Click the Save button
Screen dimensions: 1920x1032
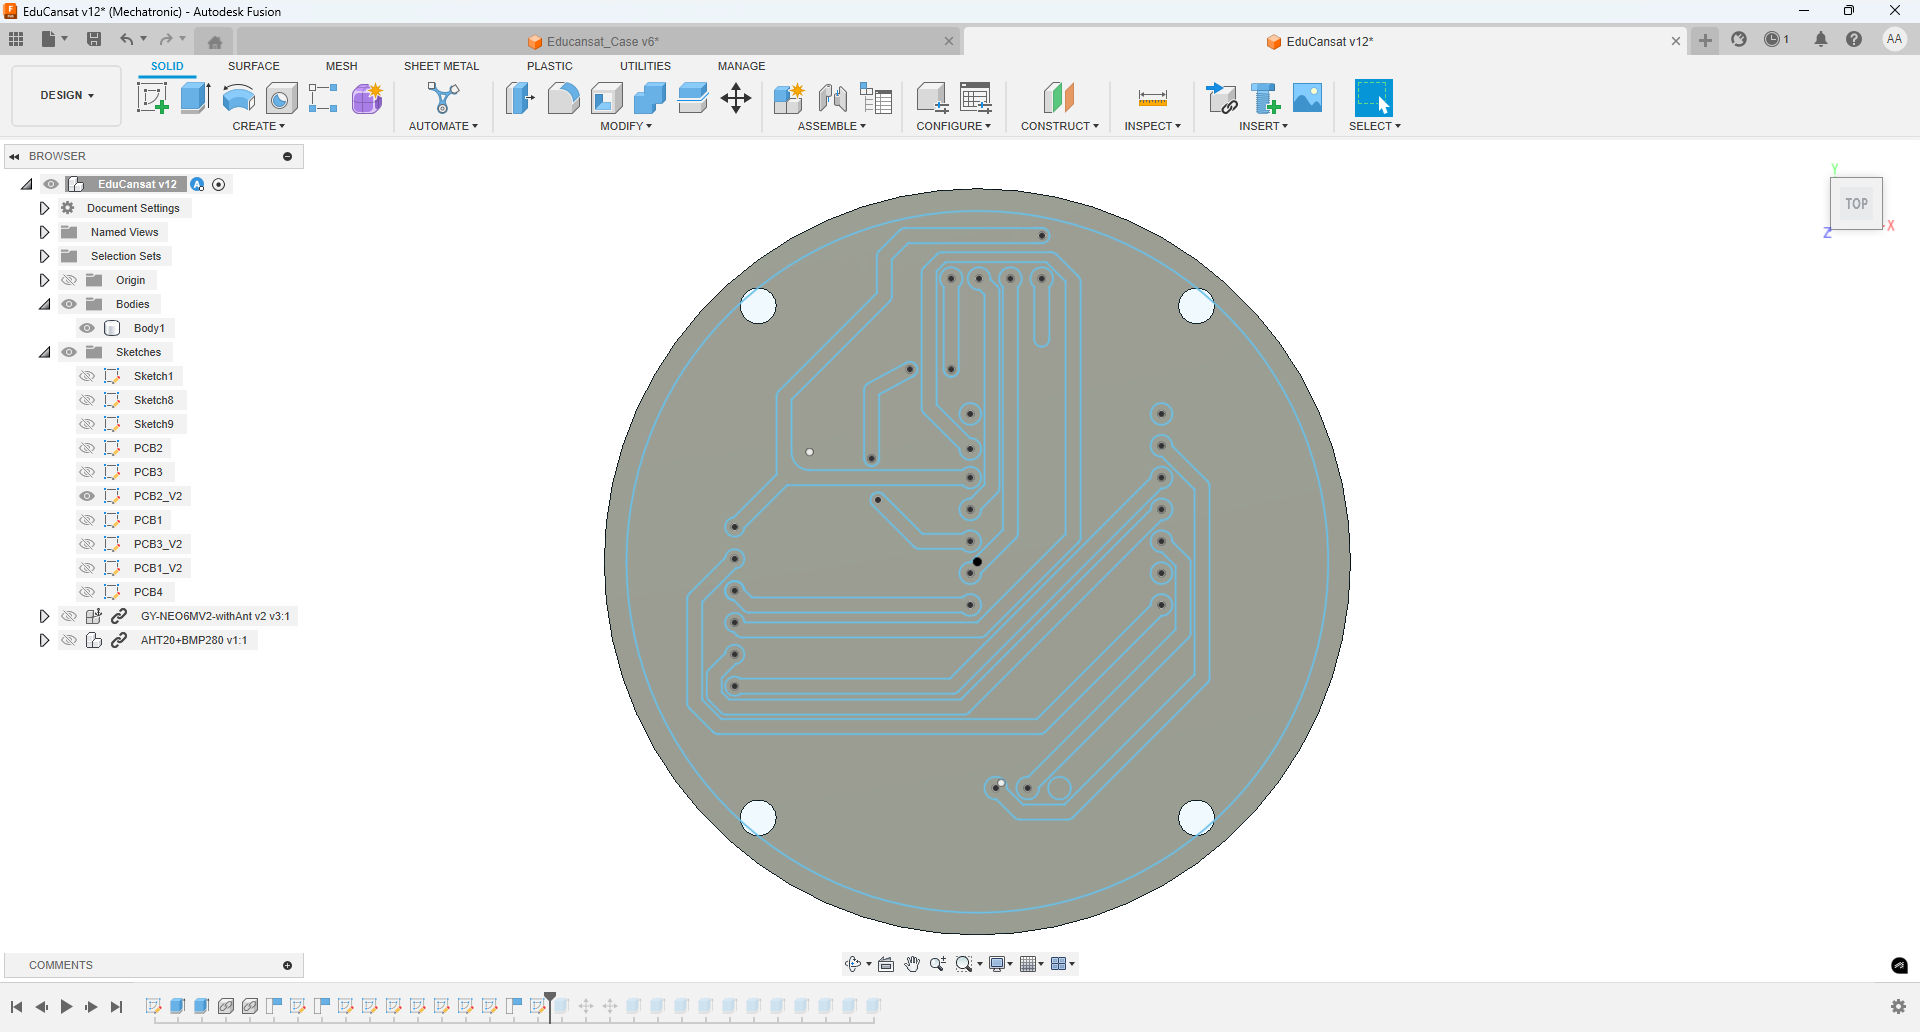[94, 39]
